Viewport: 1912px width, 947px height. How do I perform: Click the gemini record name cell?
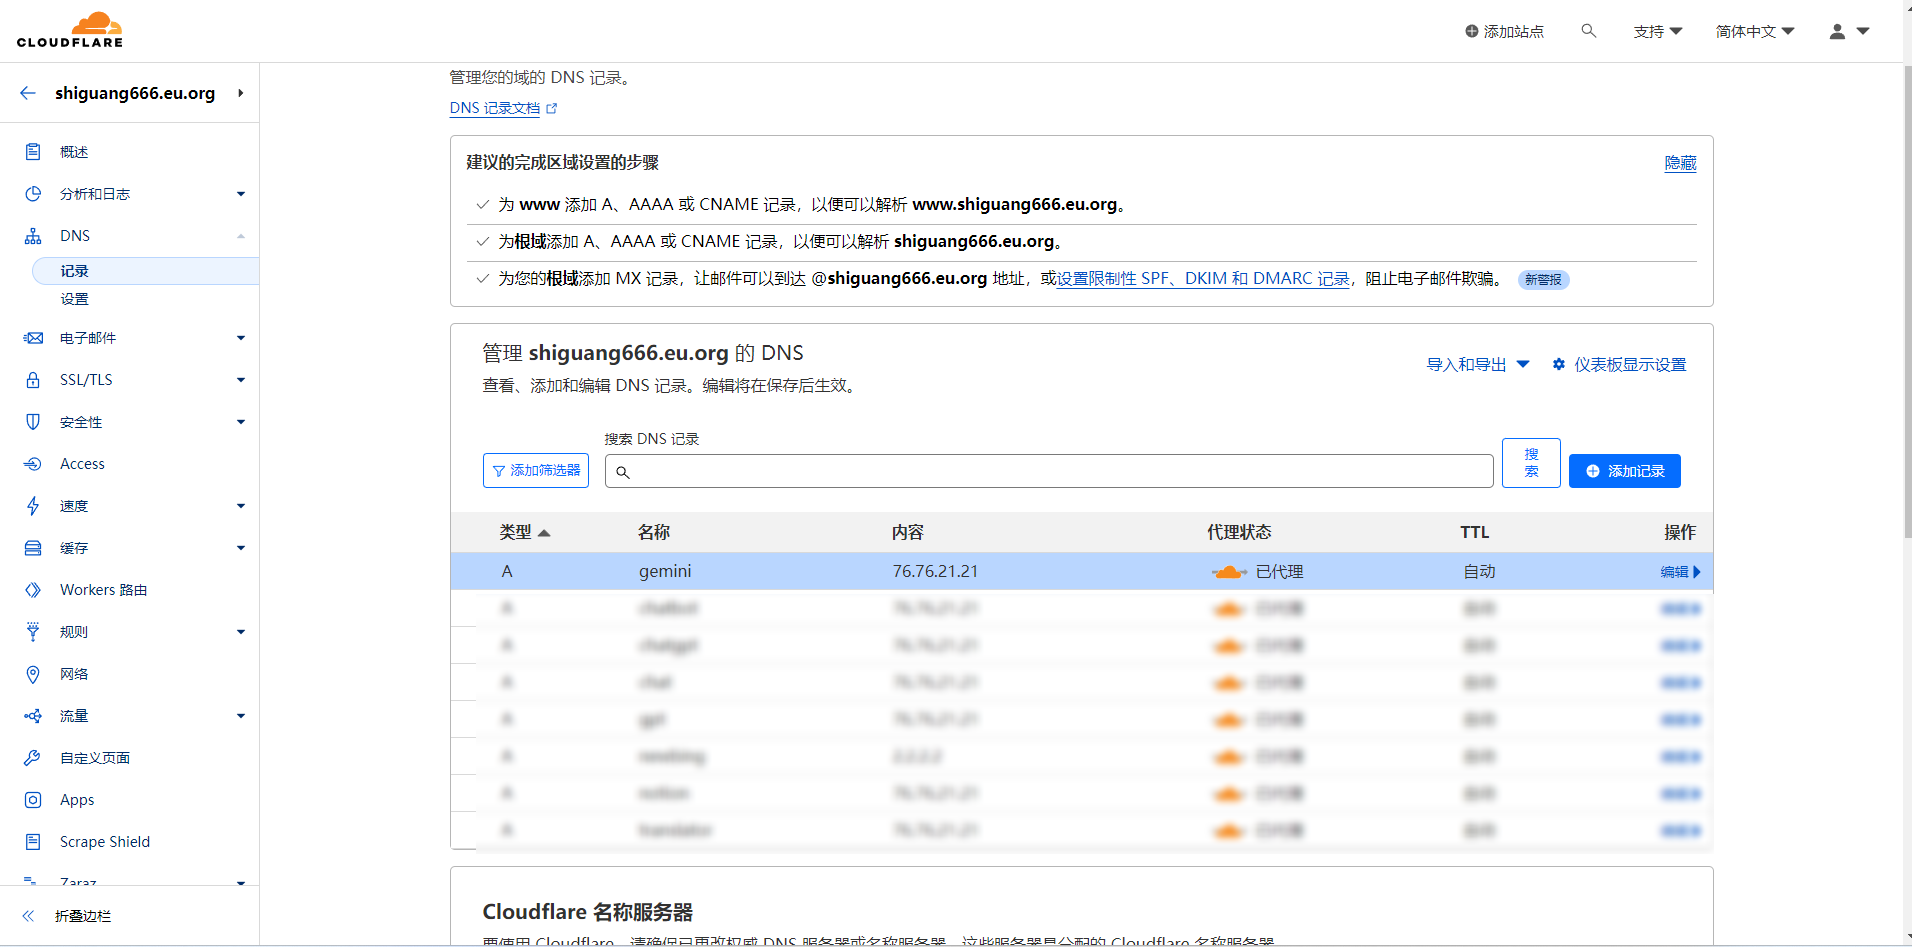pyautogui.click(x=665, y=571)
